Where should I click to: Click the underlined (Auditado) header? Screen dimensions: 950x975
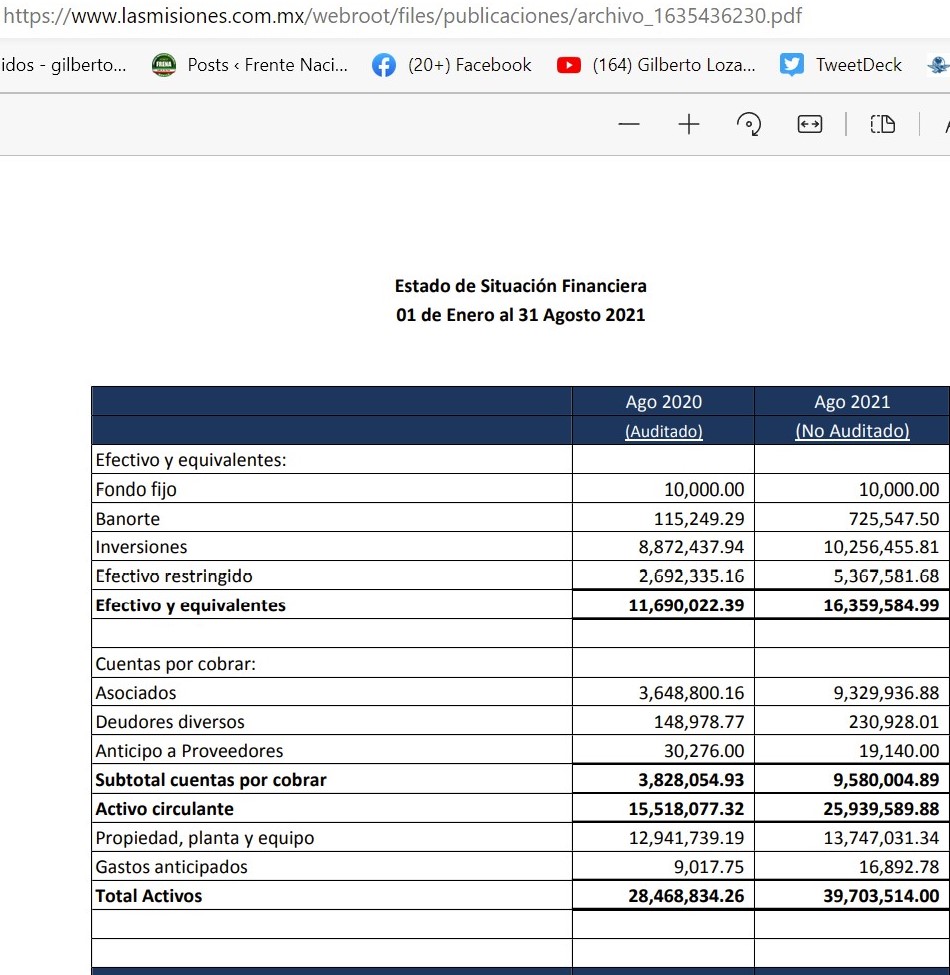click(x=663, y=431)
